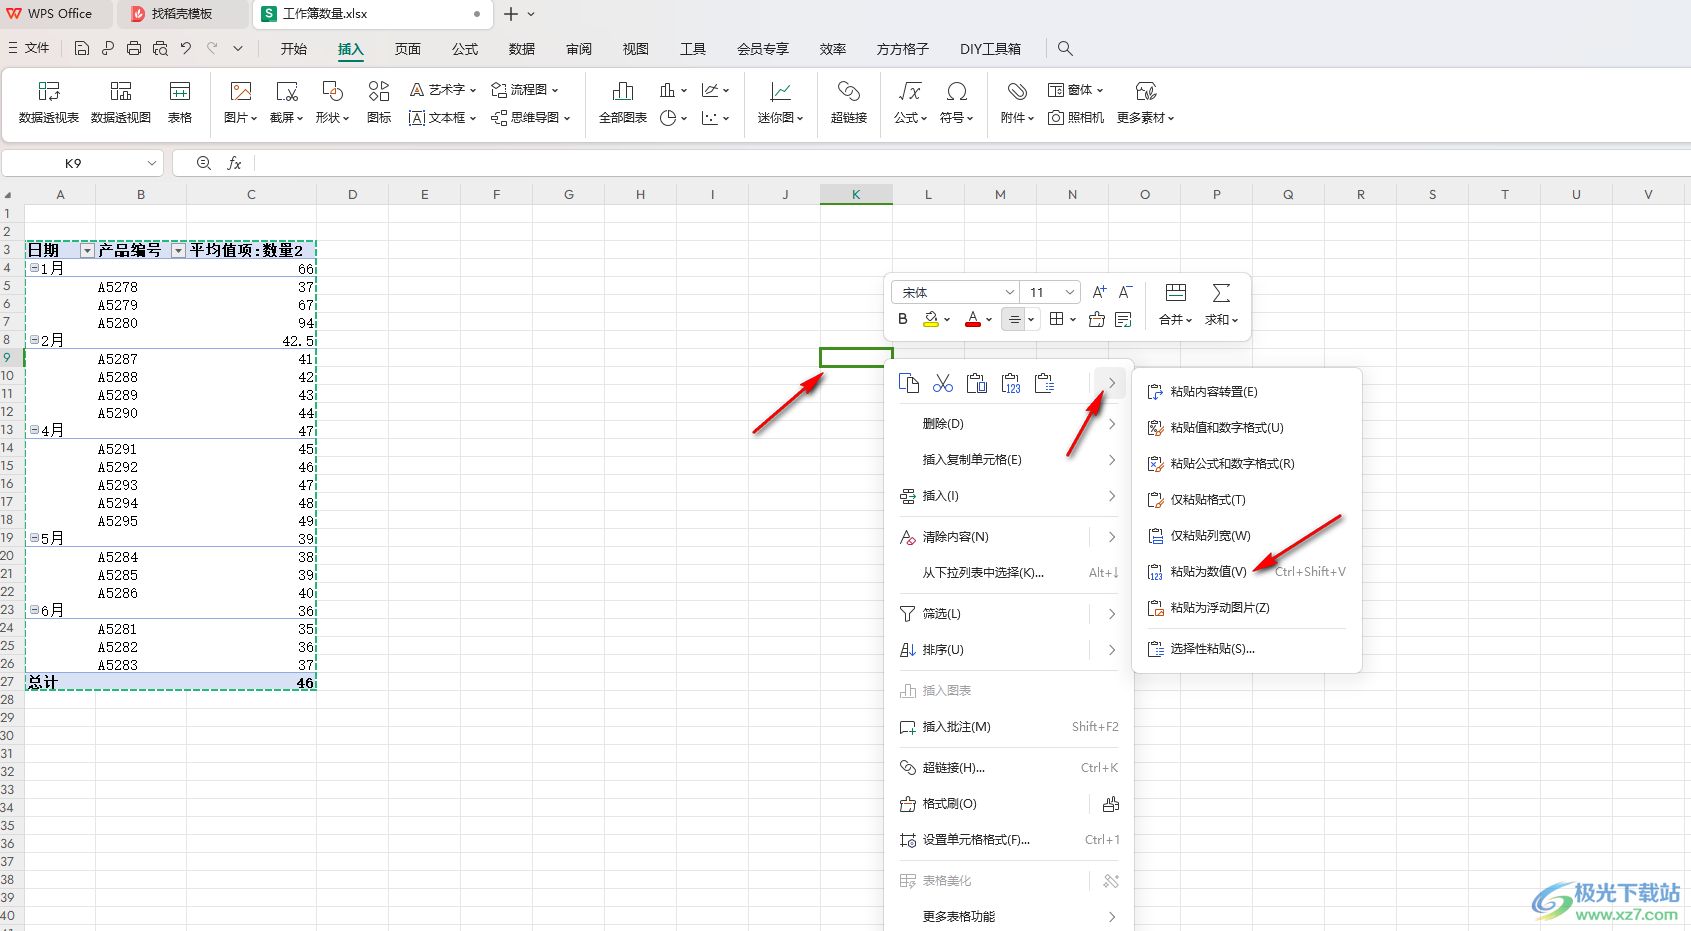Open the 日期 filter dropdown
The width and height of the screenshot is (1691, 931).
click(x=87, y=251)
